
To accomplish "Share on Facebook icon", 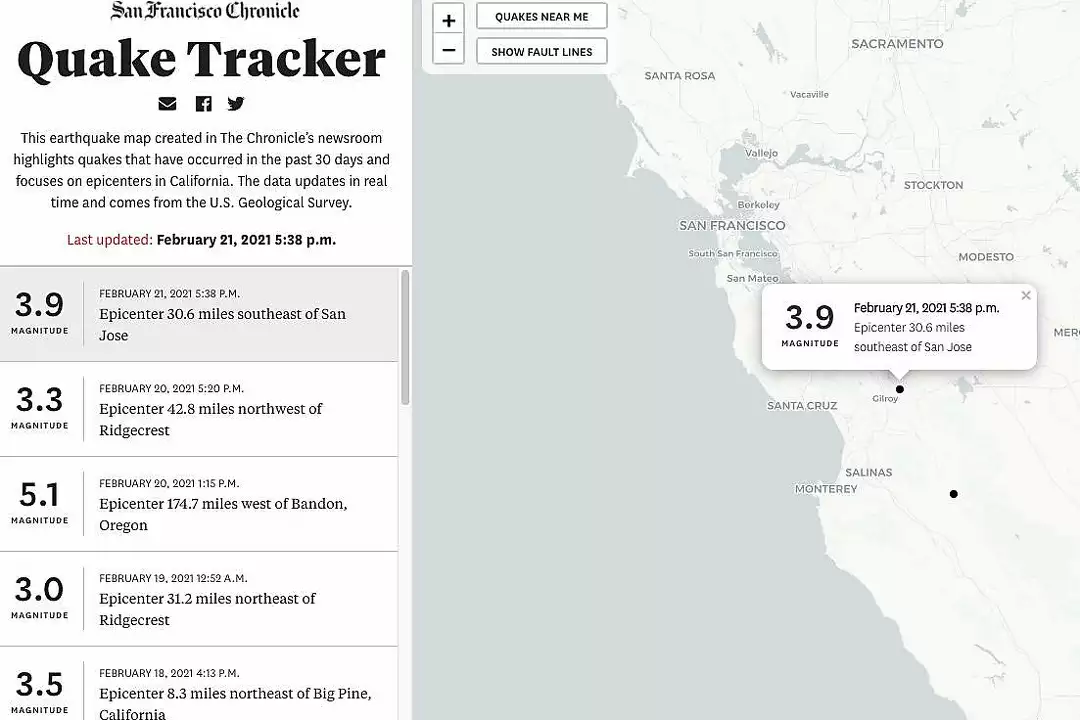I will pos(203,104).
